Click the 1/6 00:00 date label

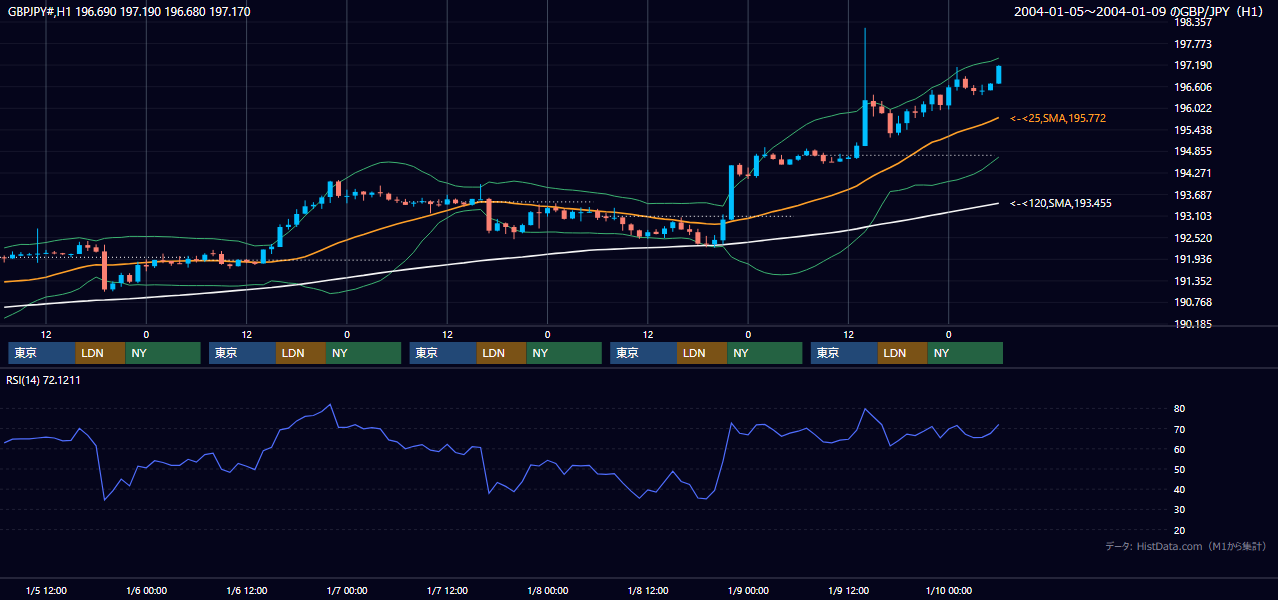click(x=146, y=590)
